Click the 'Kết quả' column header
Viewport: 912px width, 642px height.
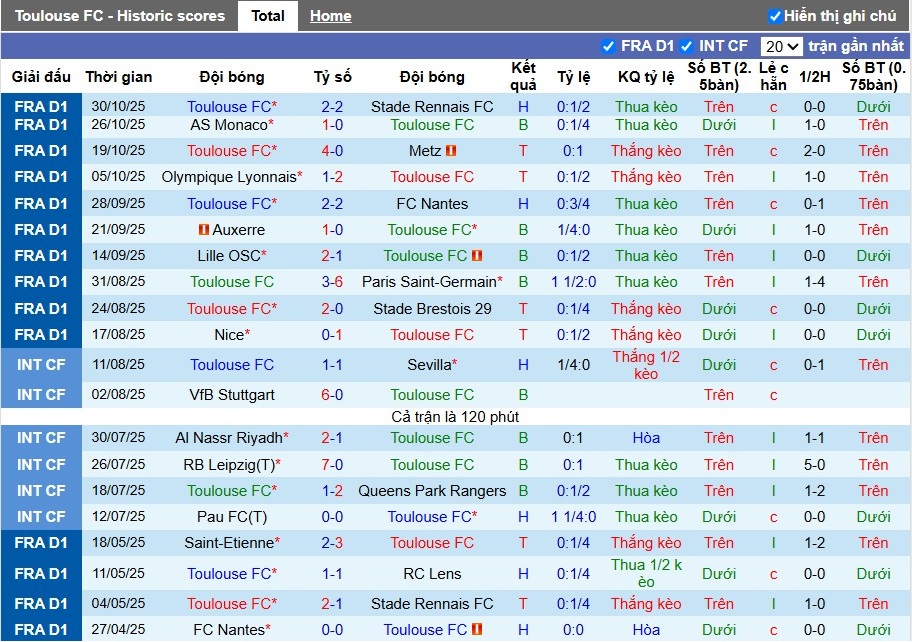[x=522, y=77]
